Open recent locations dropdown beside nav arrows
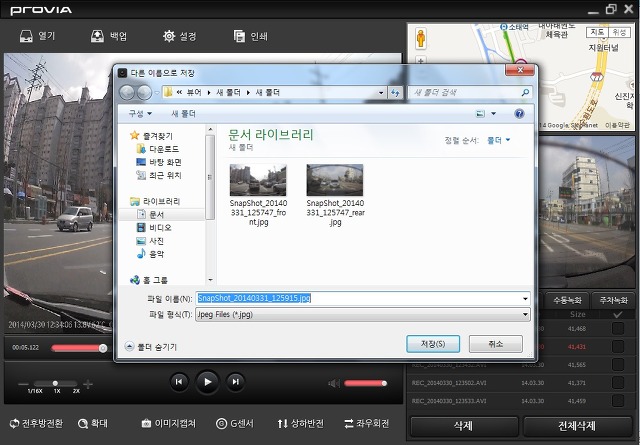Screen dimensions: 640x445 [x=157, y=93]
